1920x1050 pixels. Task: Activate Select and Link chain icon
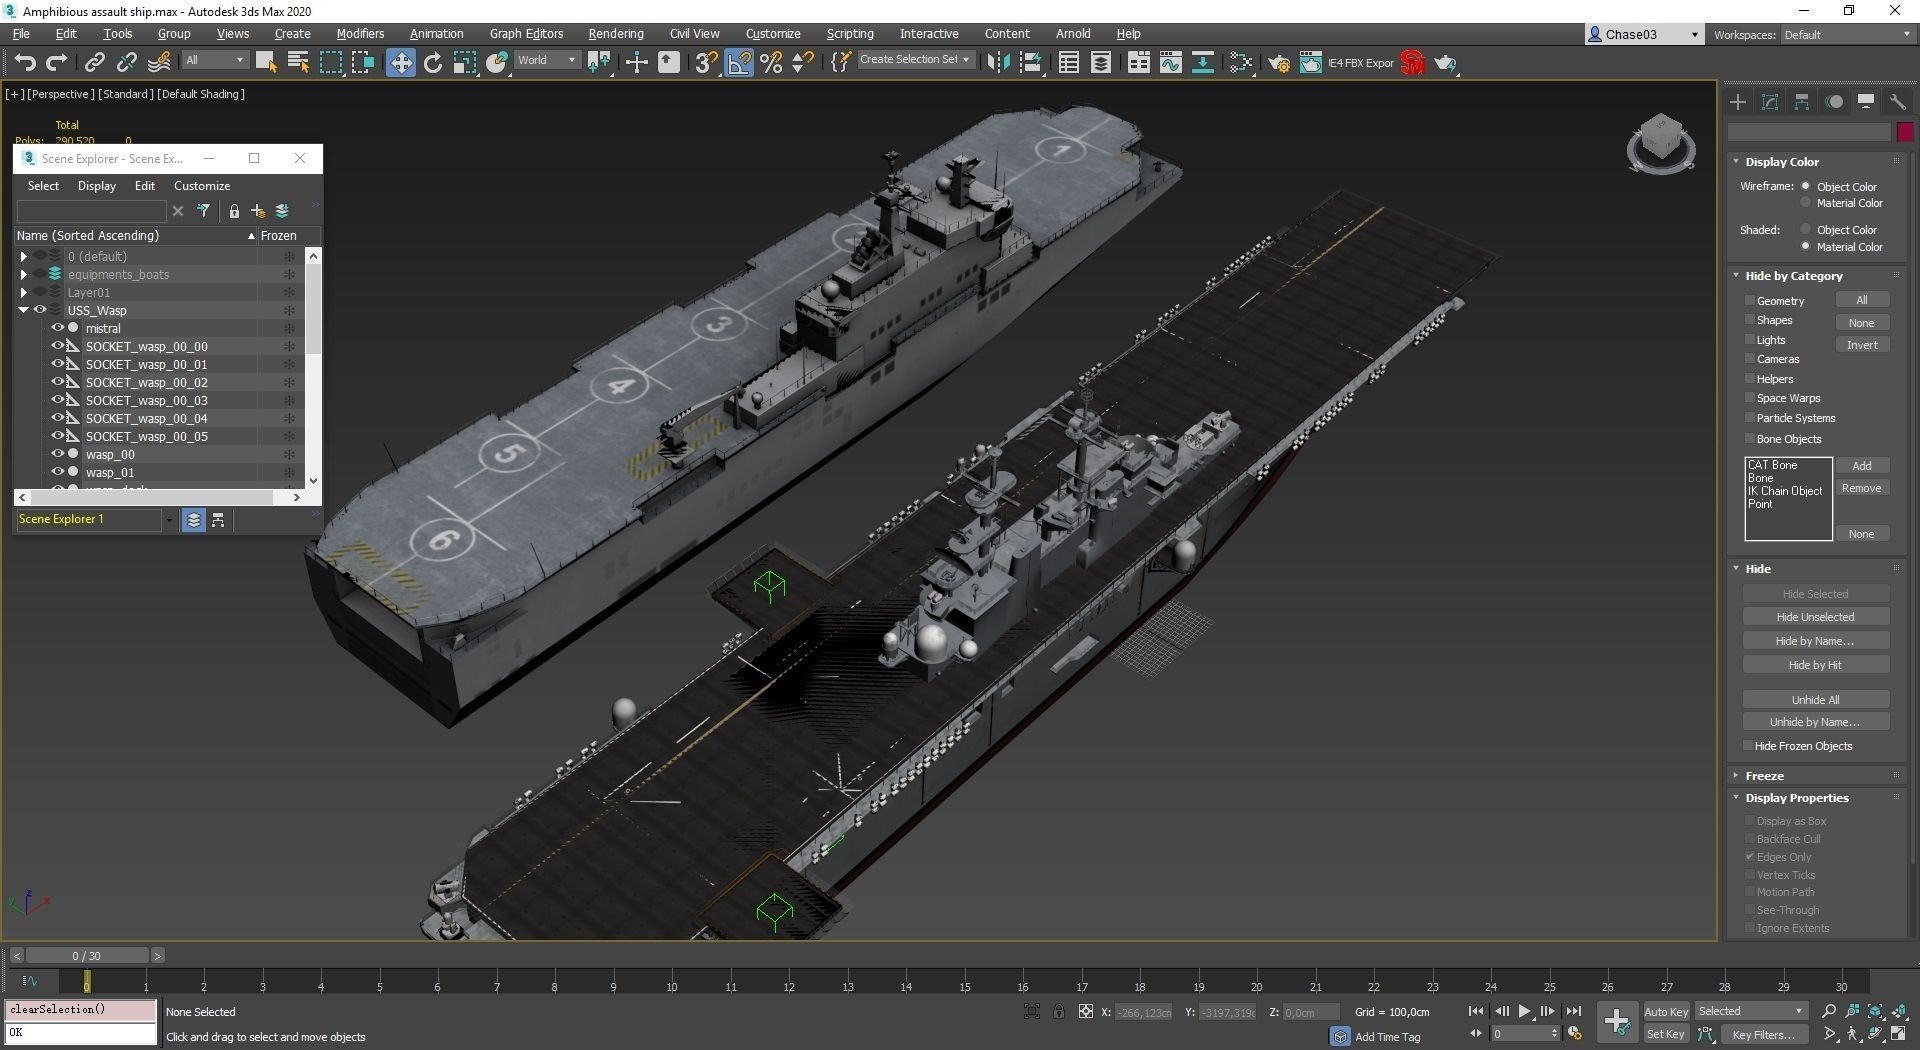coord(94,62)
